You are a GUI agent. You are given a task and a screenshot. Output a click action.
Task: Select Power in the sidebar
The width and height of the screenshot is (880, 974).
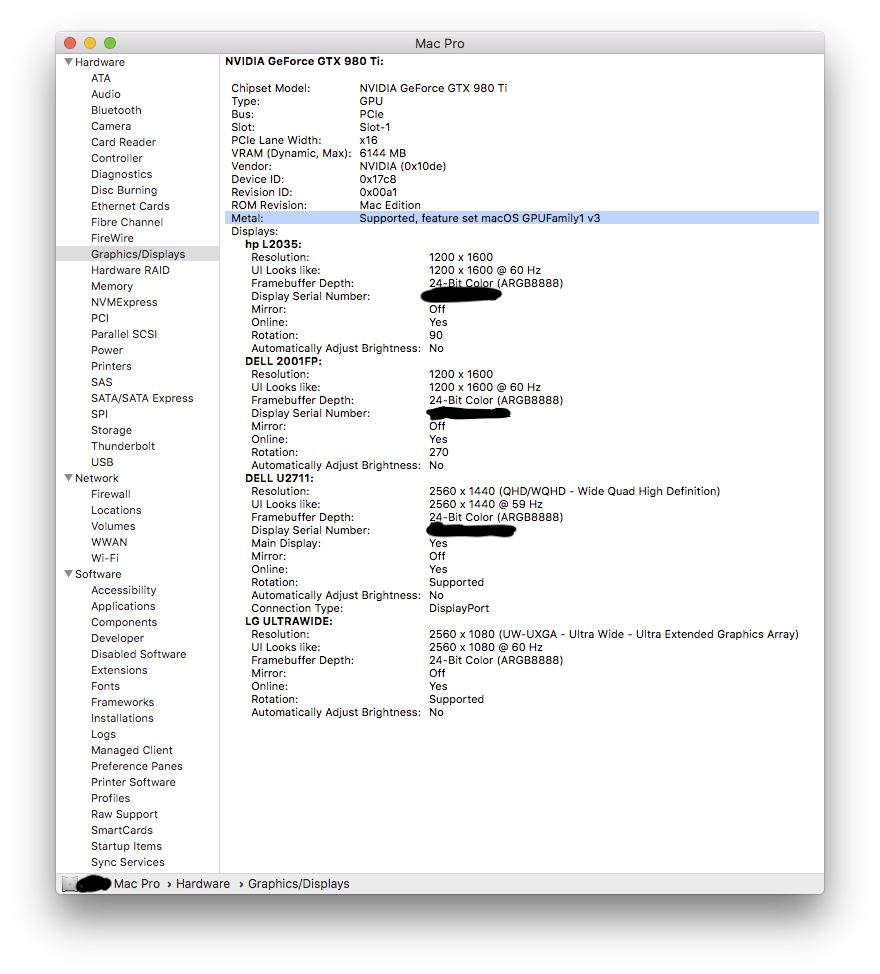pyautogui.click(x=107, y=350)
